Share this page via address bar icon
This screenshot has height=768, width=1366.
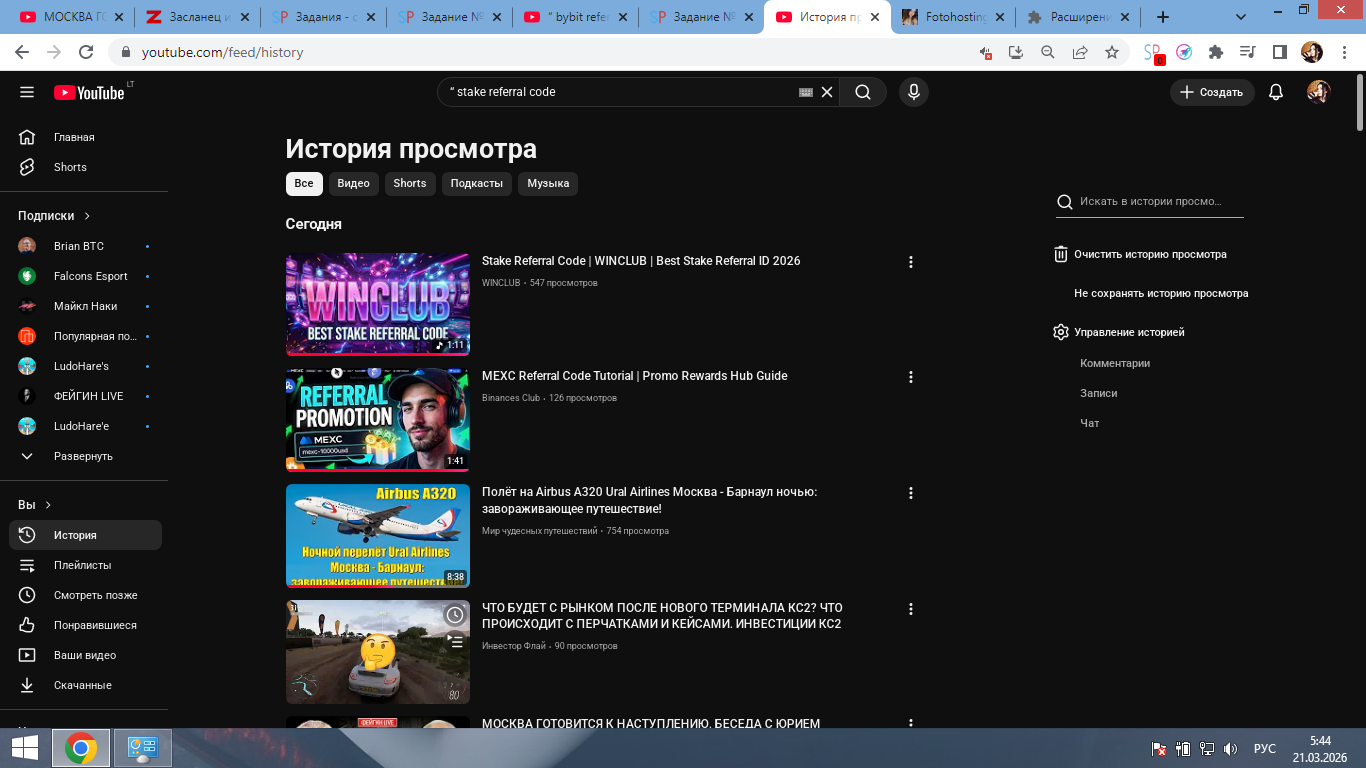coord(1080,52)
